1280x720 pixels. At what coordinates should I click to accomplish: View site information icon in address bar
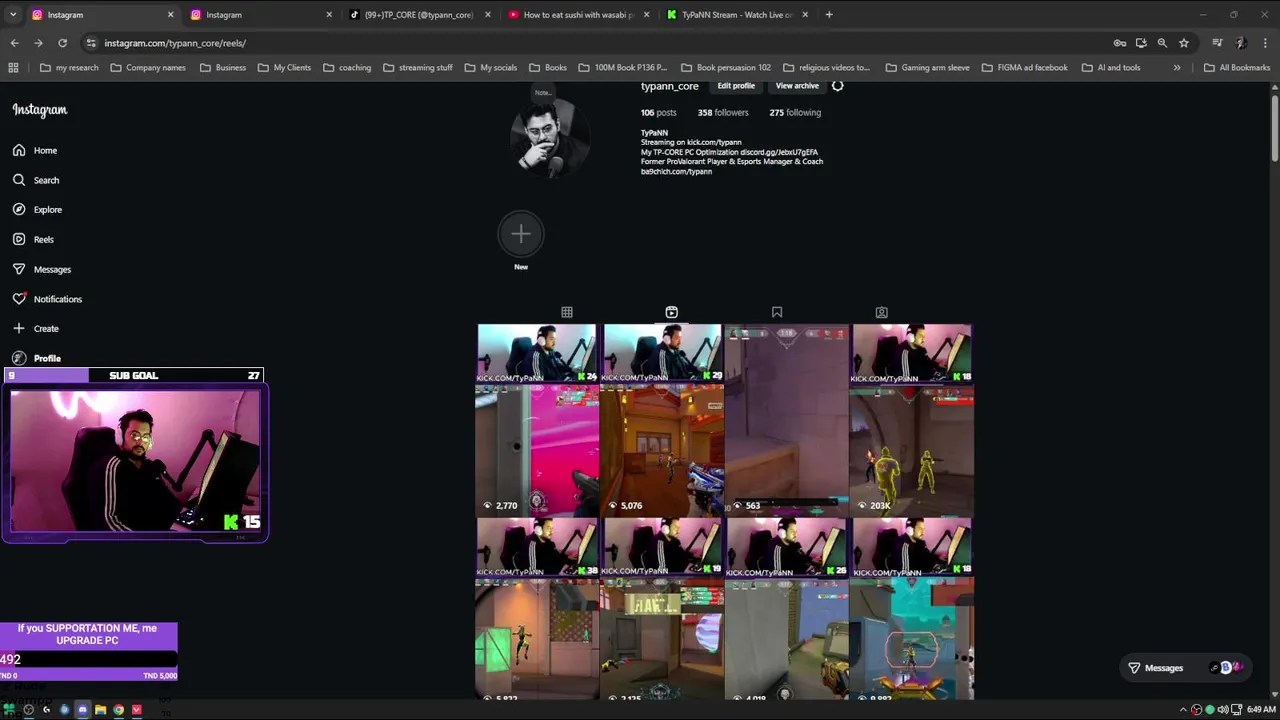91,43
